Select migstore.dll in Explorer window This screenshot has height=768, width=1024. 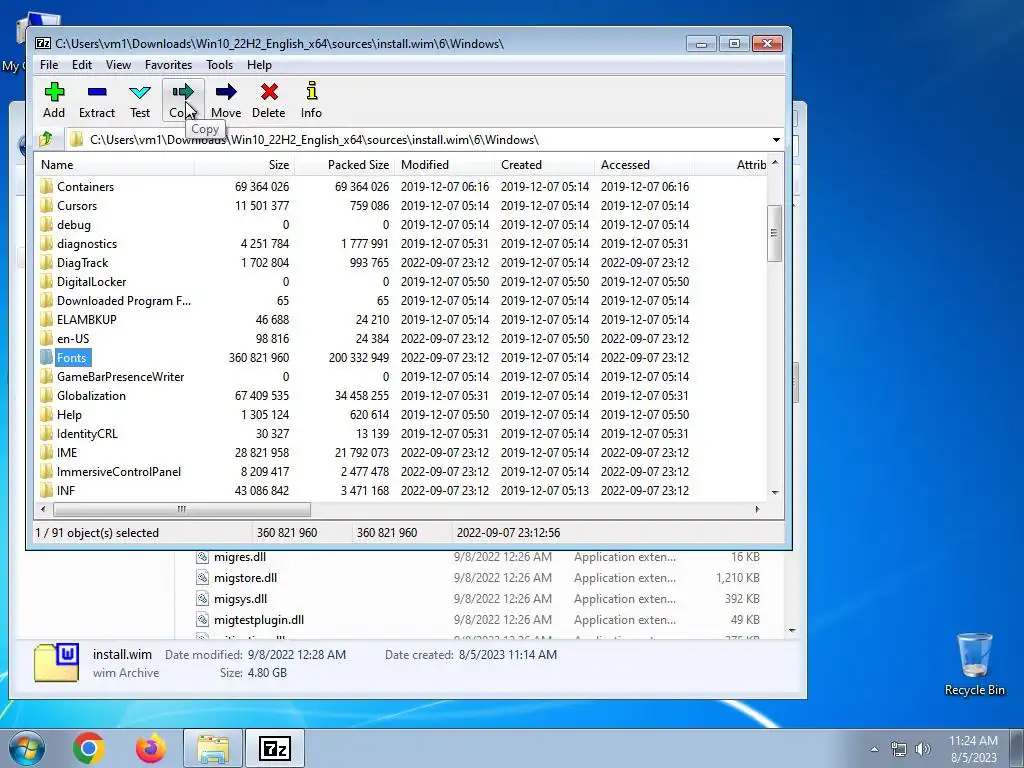click(x=245, y=577)
